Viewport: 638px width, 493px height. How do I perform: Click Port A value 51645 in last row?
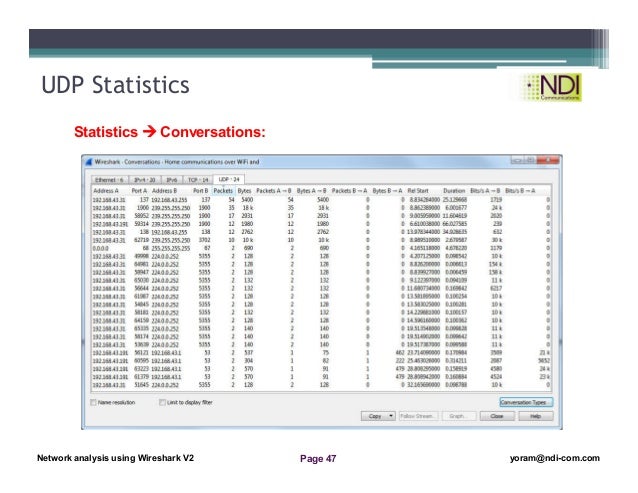(141, 385)
